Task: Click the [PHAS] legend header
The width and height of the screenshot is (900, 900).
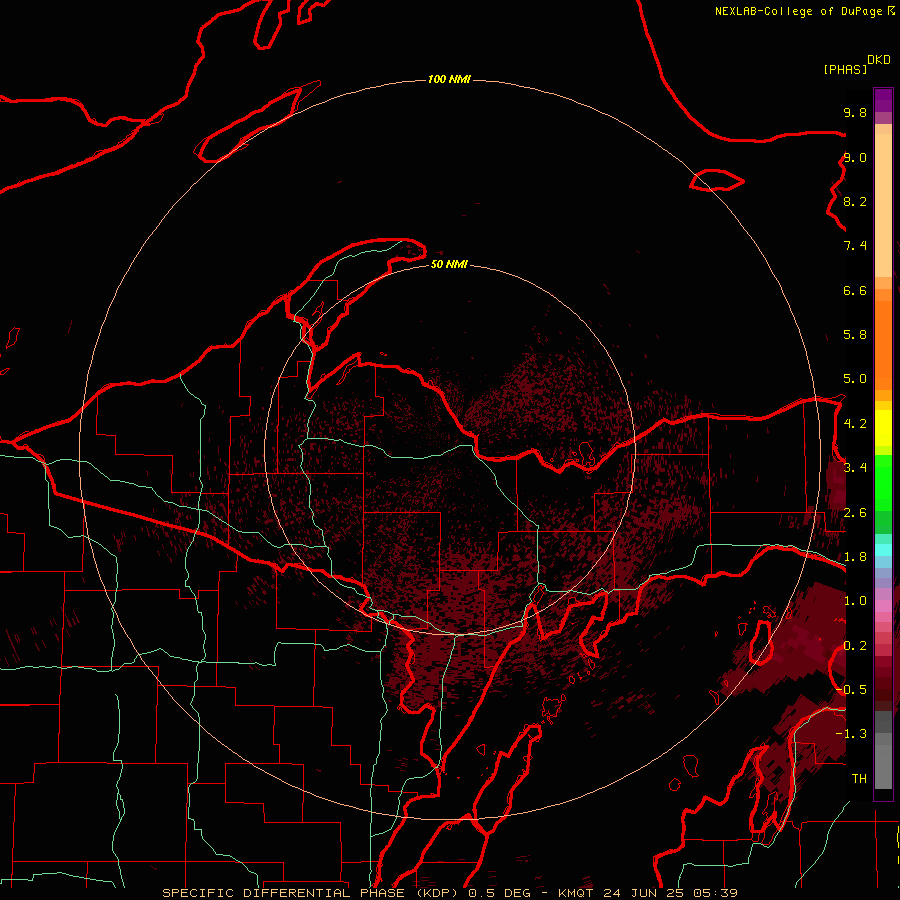Action: (845, 69)
